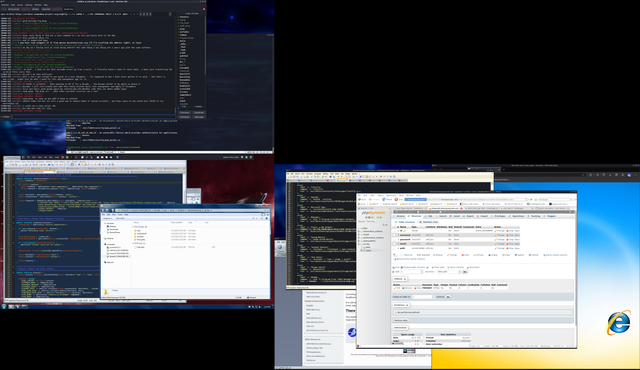The image size is (640, 370).
Task: Open the Tools menu in the Explorer window
Action: [x=120, y=215]
